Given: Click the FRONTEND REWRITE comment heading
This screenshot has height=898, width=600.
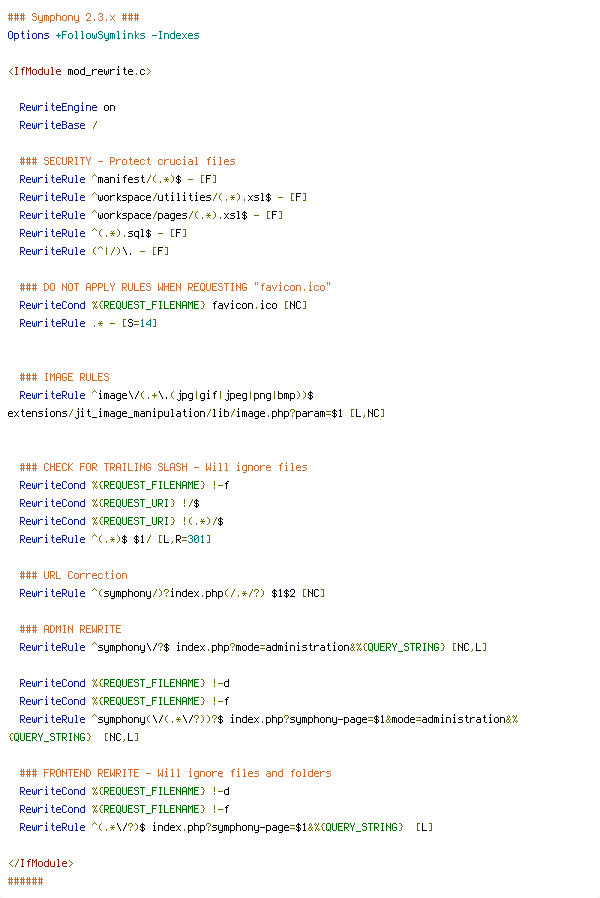Looking at the screenshot, I should tap(175, 773).
